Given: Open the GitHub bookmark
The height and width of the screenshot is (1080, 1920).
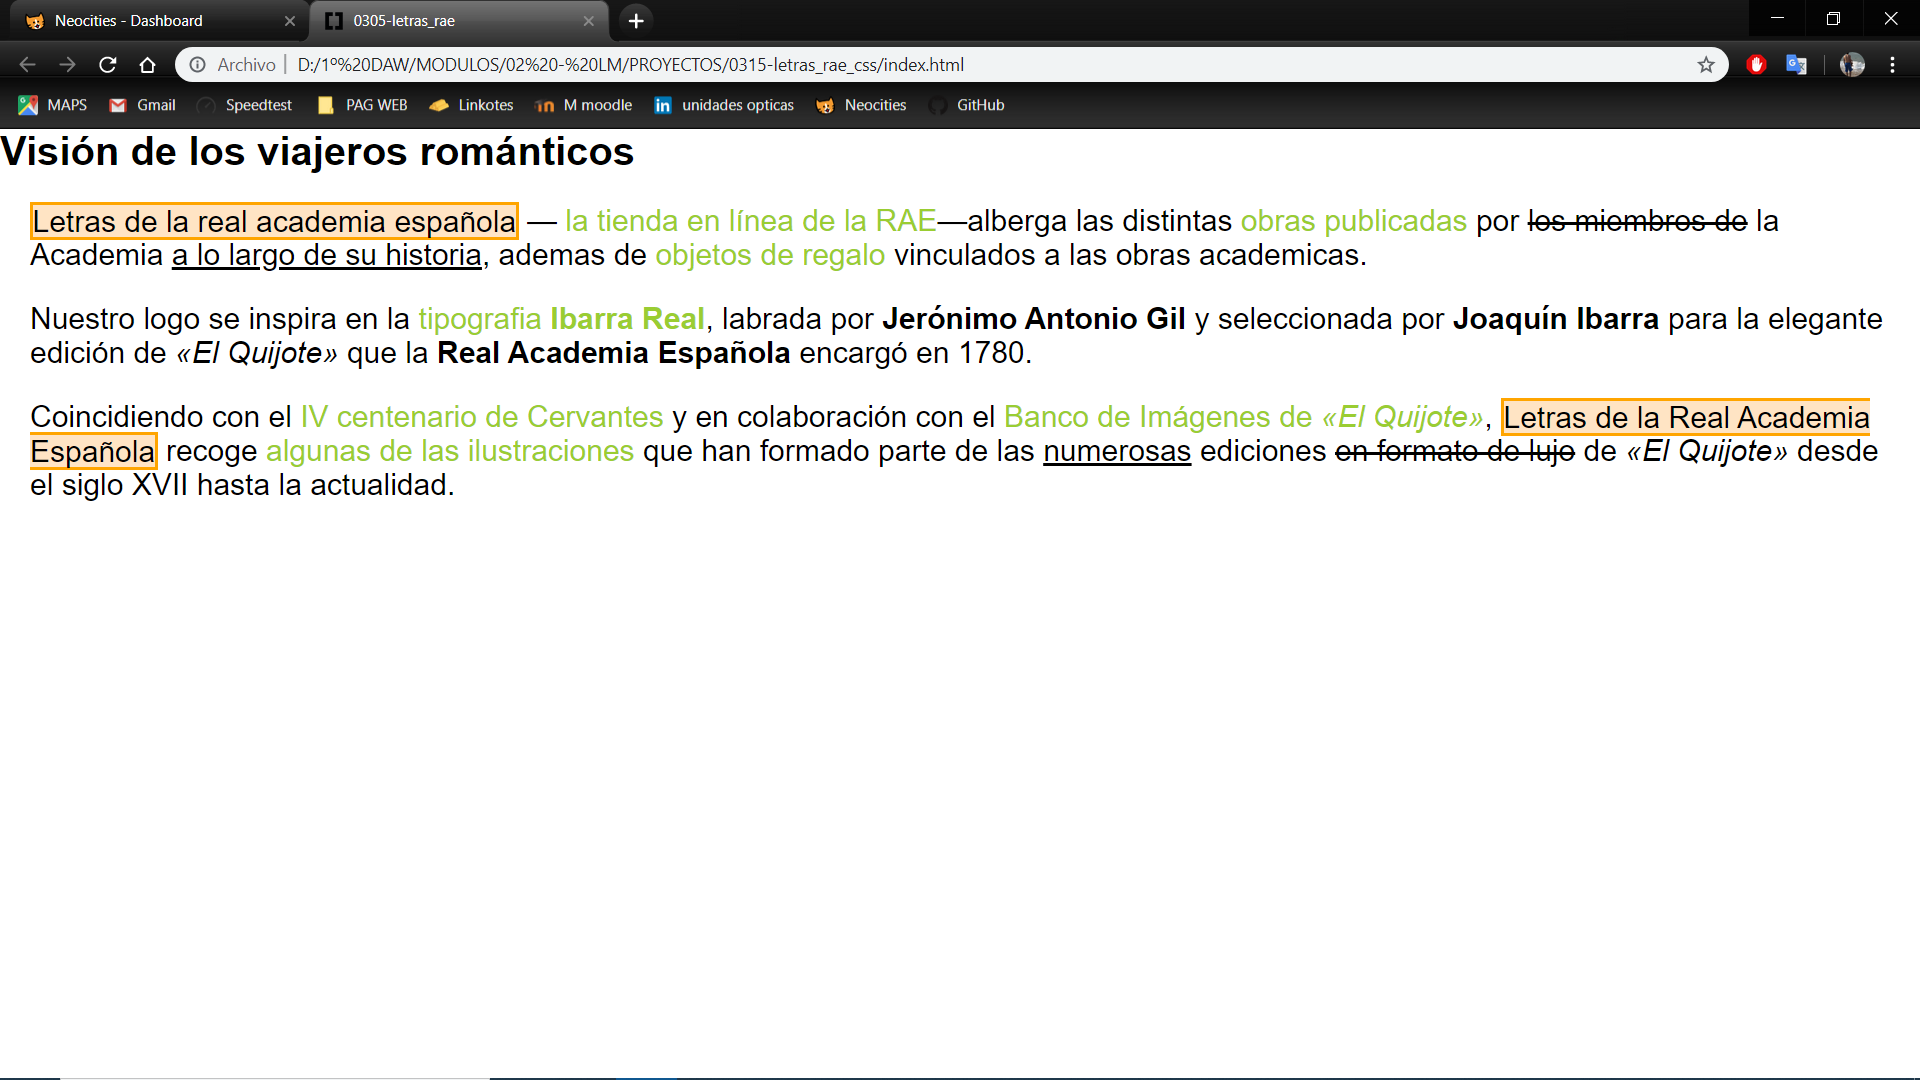Looking at the screenshot, I should (x=967, y=105).
